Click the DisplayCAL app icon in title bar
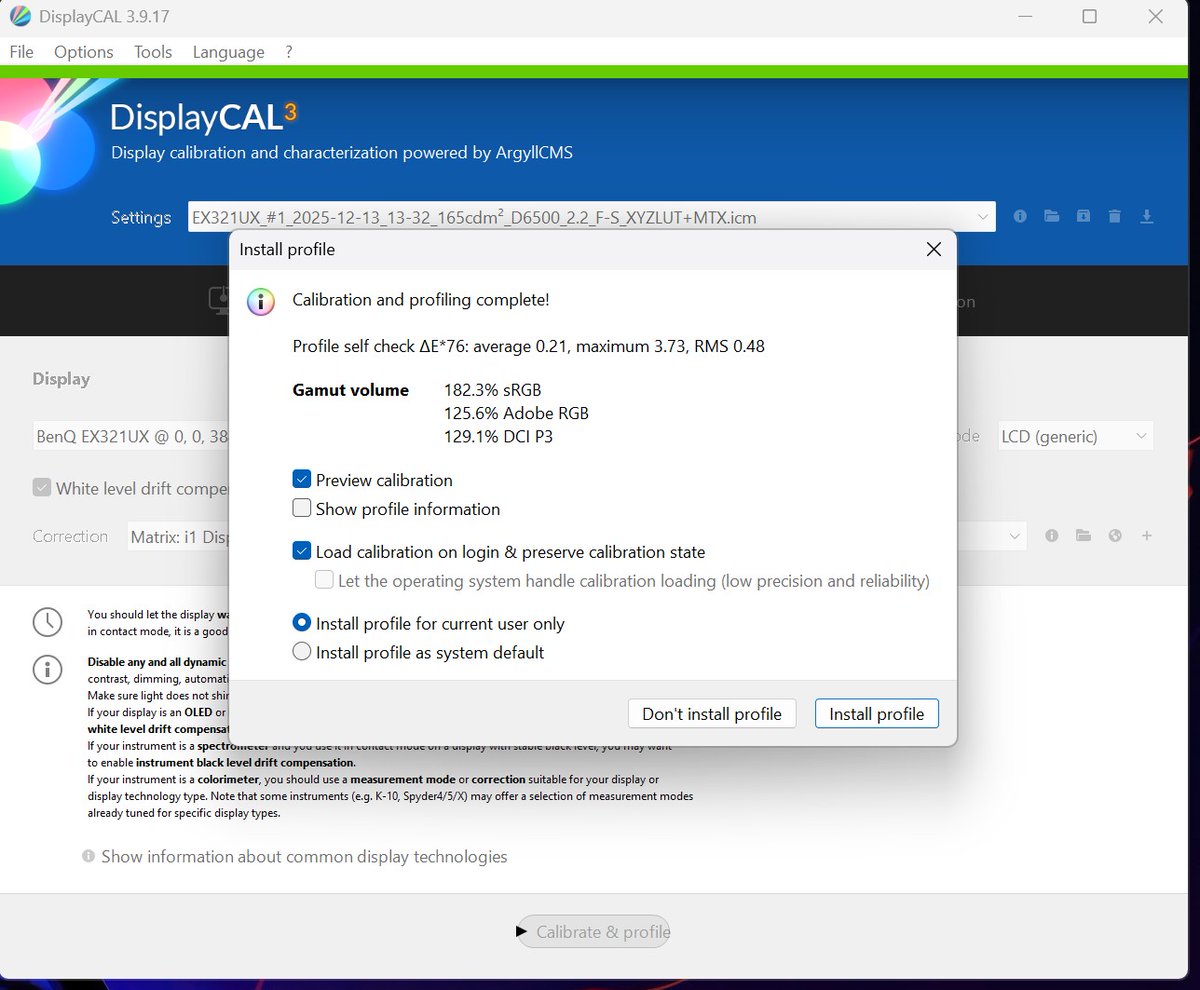Viewport: 1200px width, 990px height. point(20,16)
